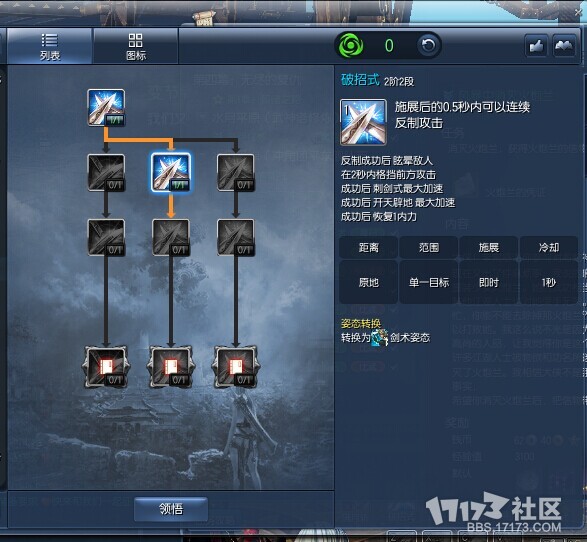Close the skill window with X
The height and width of the screenshot is (542, 587).
click(x=578, y=12)
